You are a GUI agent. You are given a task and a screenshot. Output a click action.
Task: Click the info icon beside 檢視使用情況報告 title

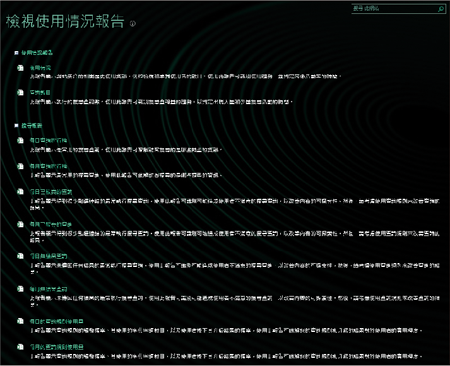coord(133,23)
